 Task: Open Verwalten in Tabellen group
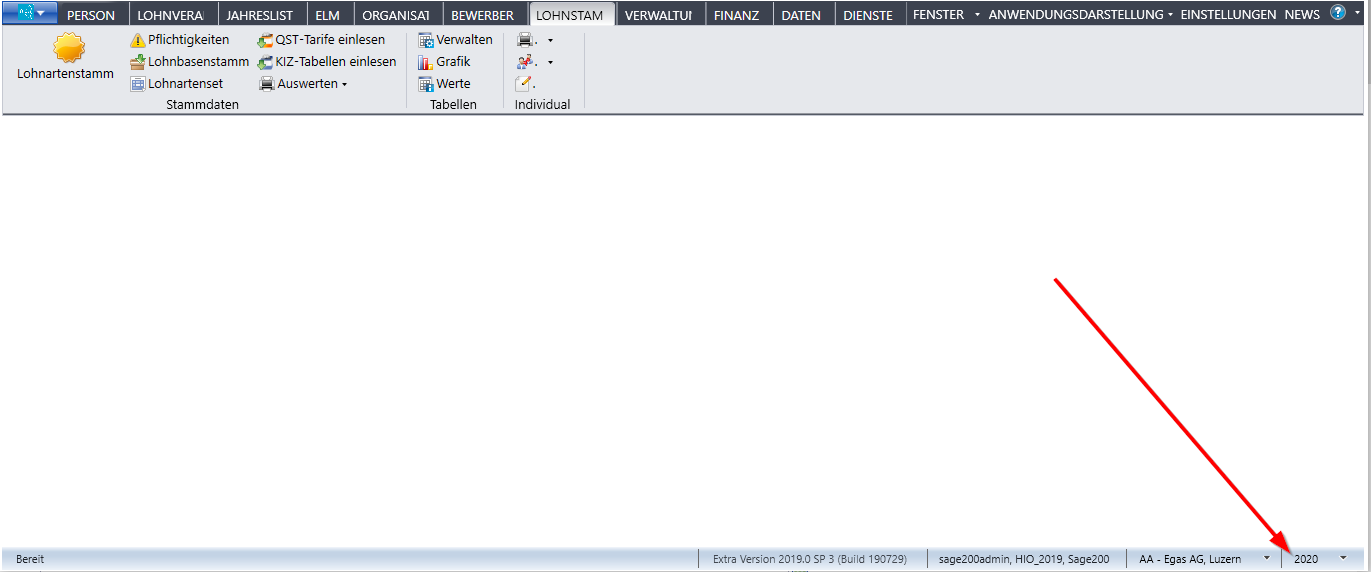point(455,40)
